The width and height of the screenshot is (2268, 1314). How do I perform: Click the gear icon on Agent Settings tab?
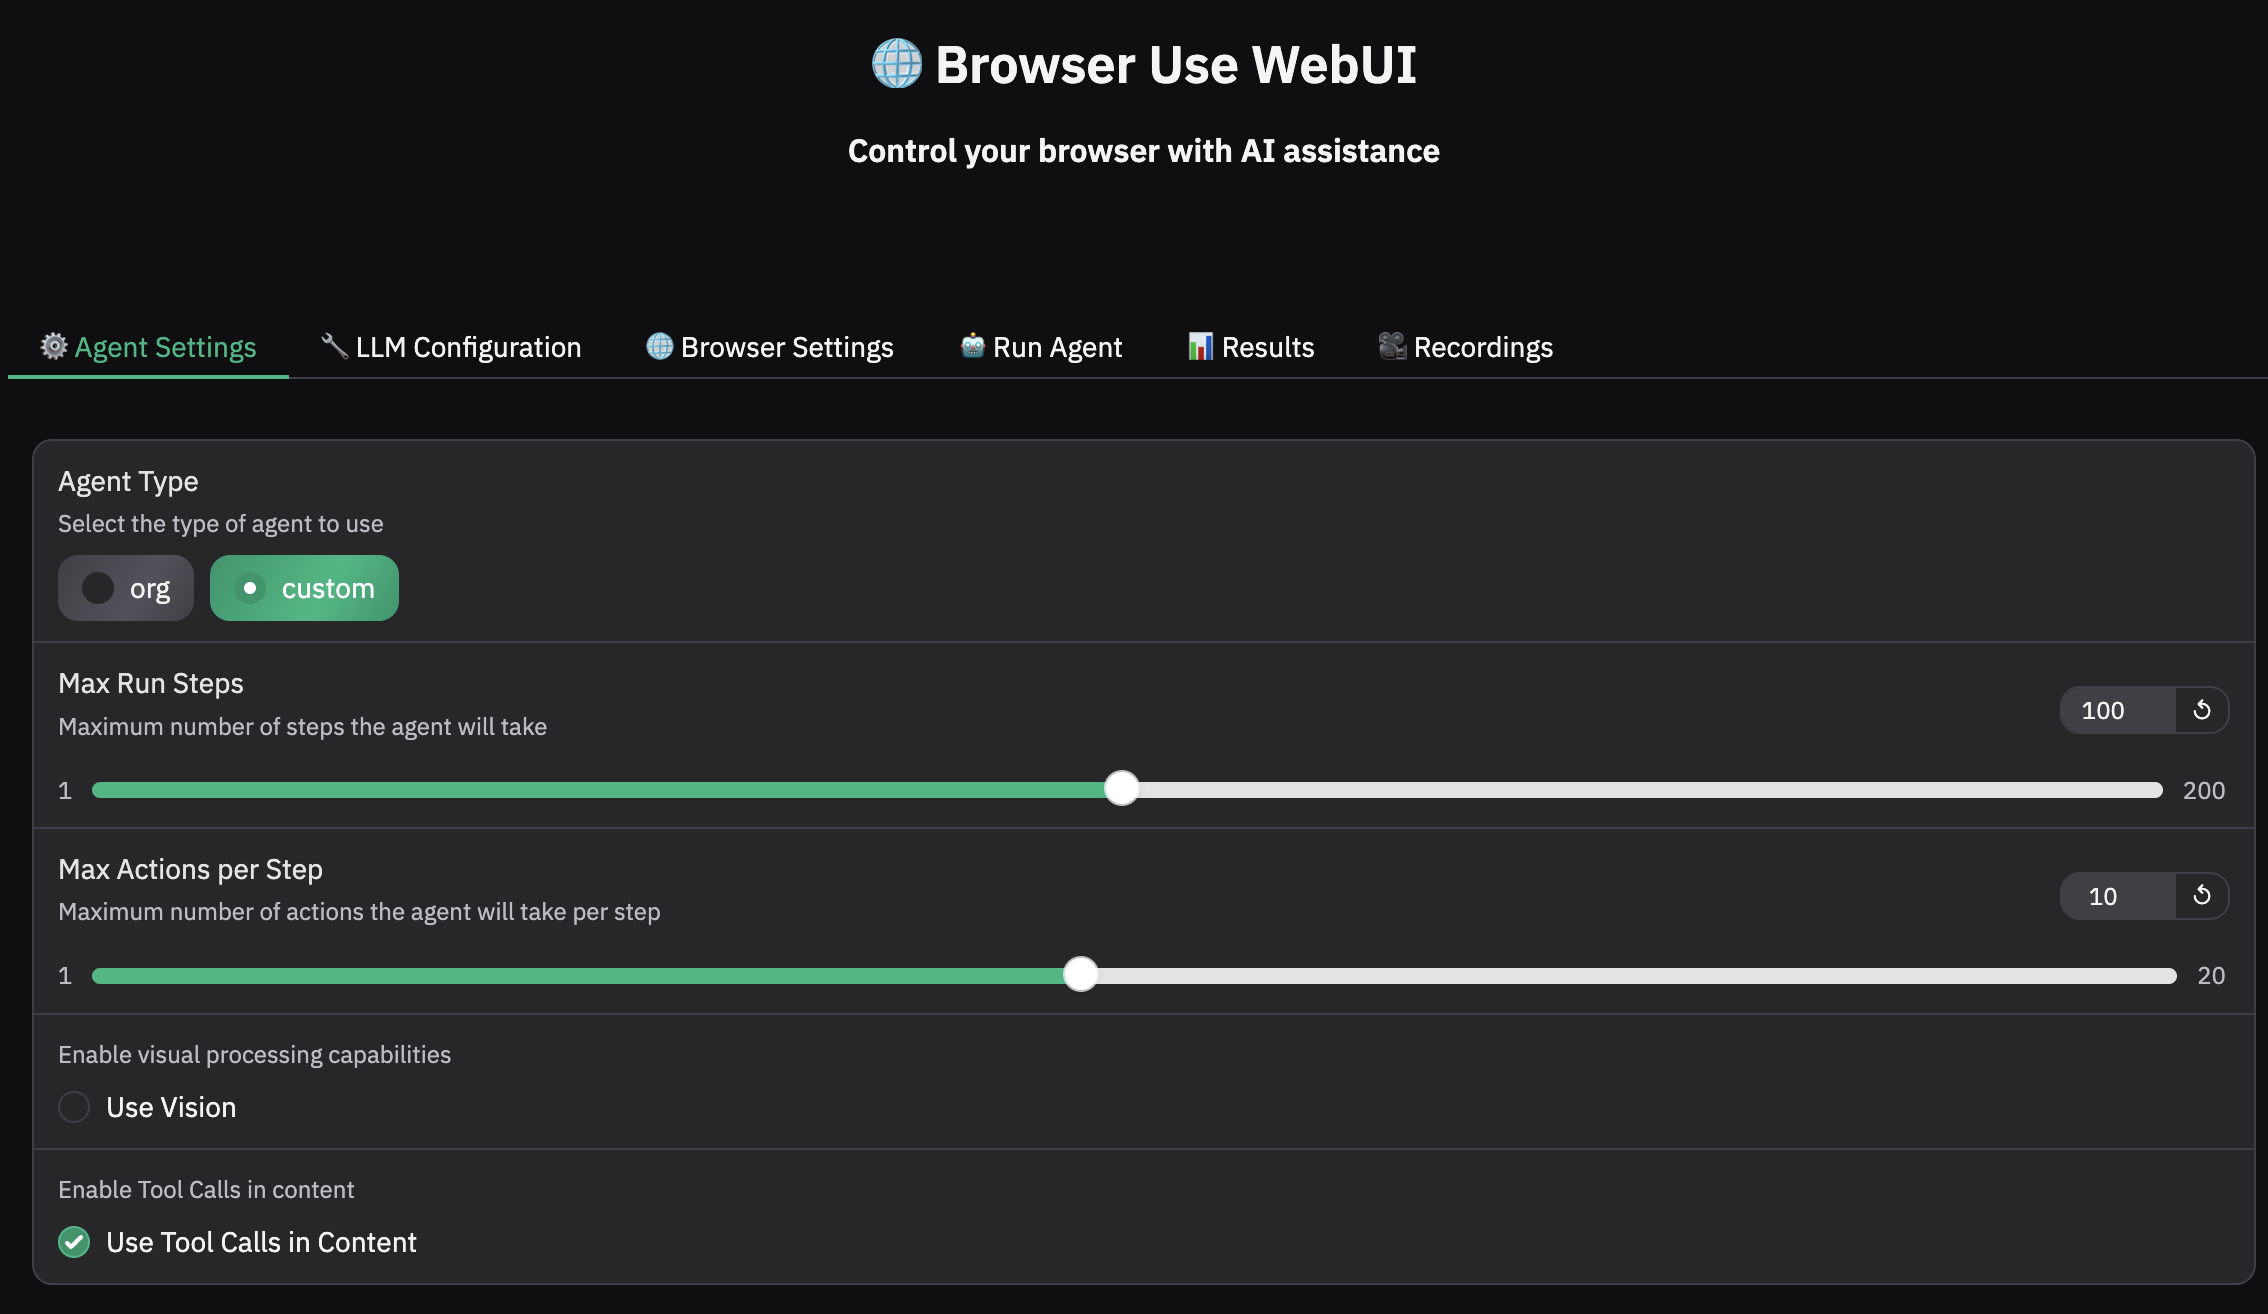54,346
